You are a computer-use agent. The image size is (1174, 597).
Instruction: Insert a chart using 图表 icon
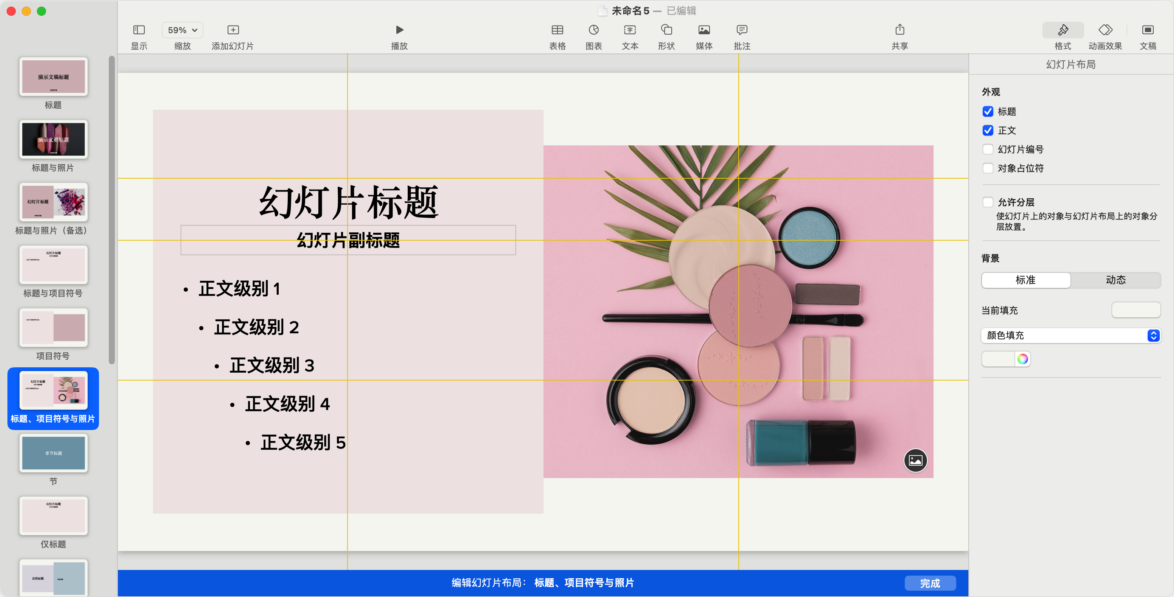tap(594, 30)
